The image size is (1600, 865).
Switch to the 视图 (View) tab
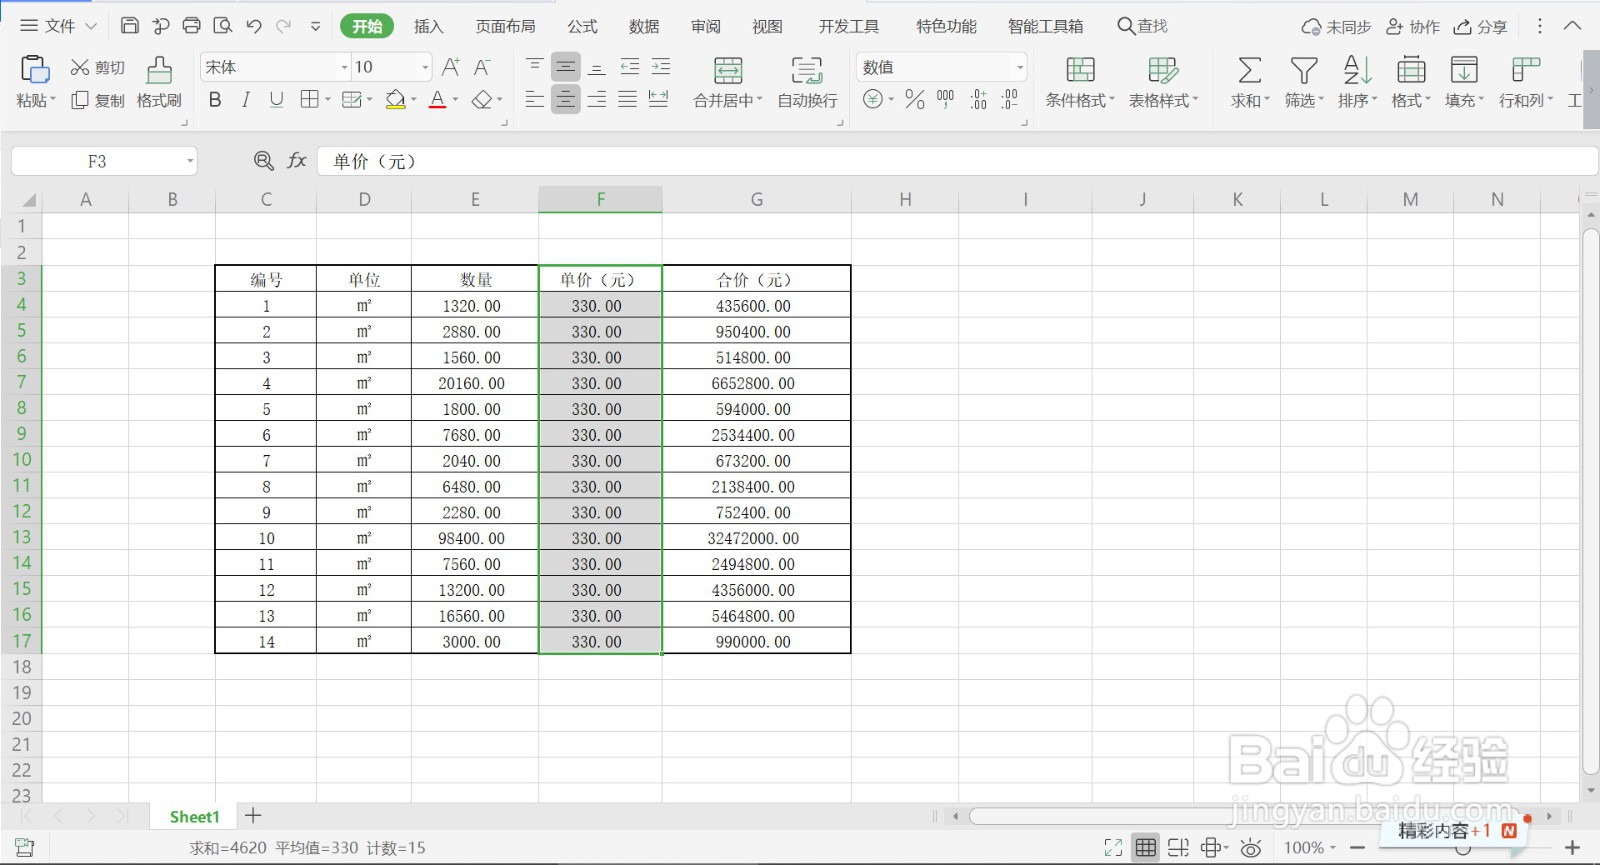pos(767,26)
